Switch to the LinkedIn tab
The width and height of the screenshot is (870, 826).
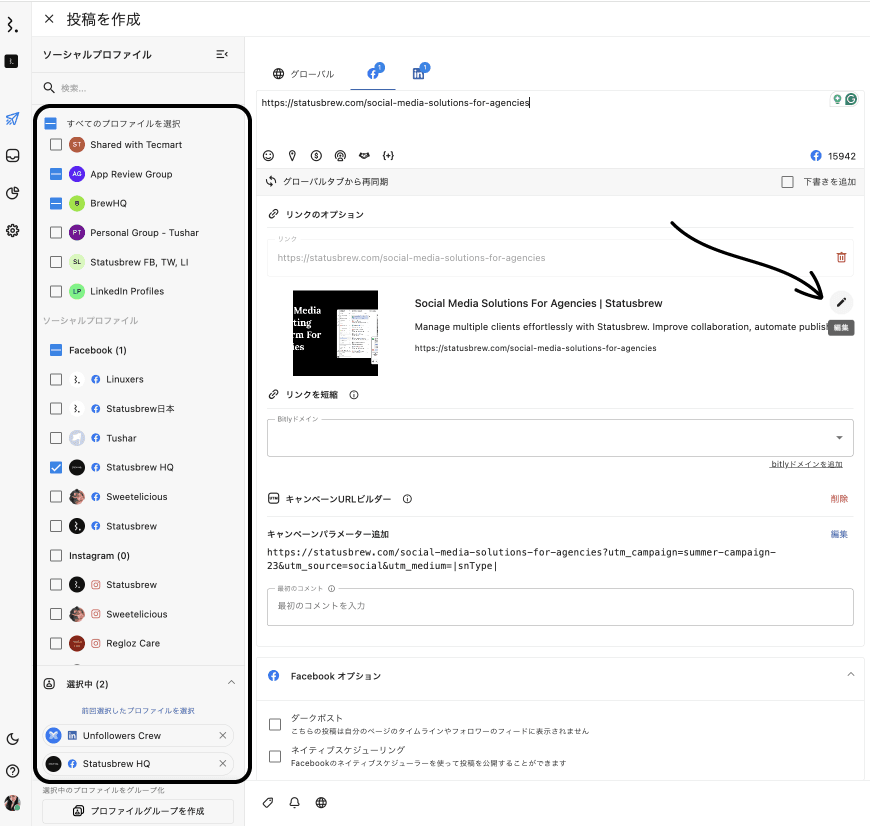pos(419,73)
